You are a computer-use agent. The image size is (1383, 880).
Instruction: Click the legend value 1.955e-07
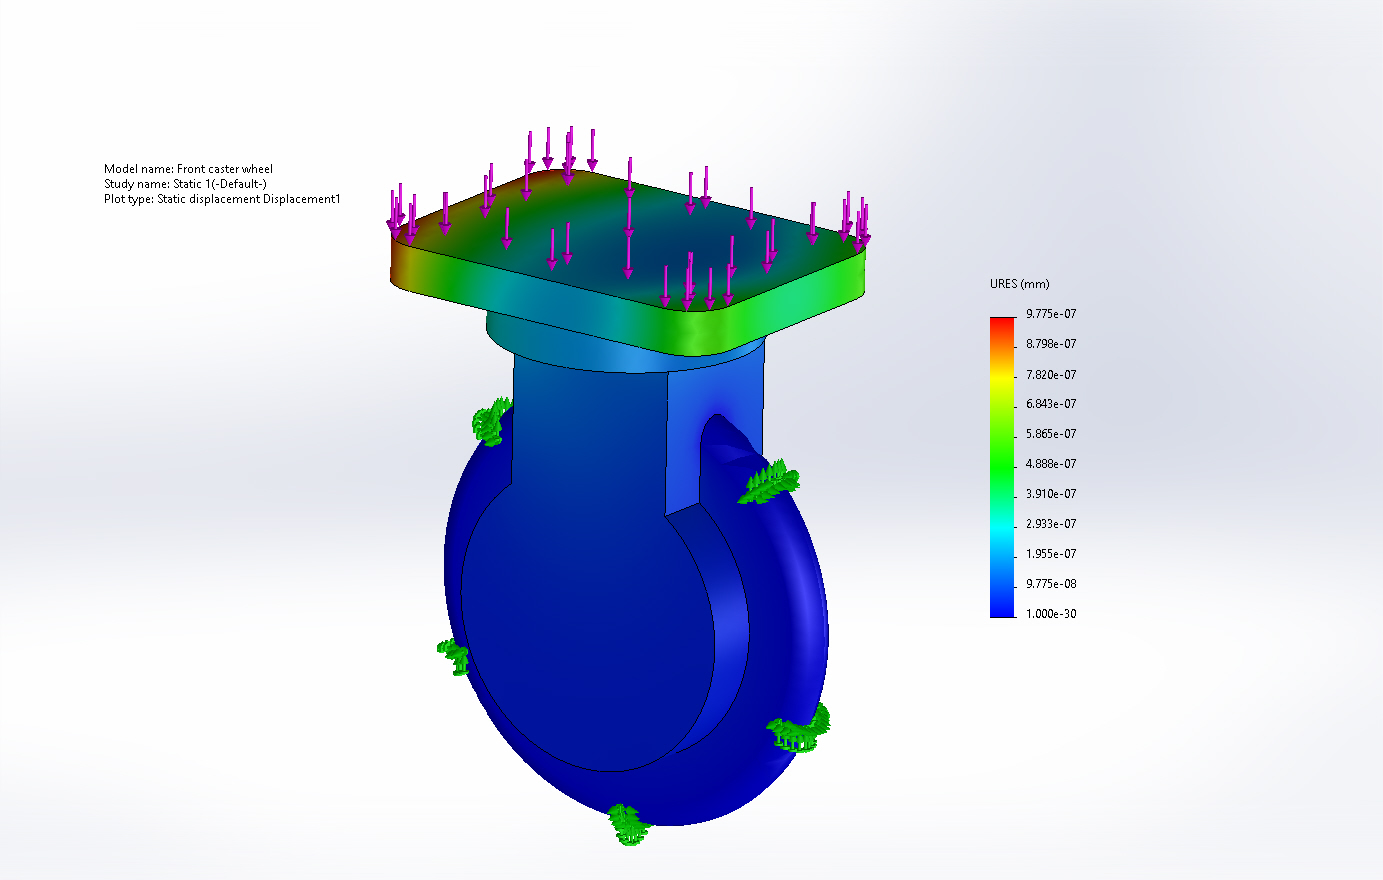click(1051, 554)
